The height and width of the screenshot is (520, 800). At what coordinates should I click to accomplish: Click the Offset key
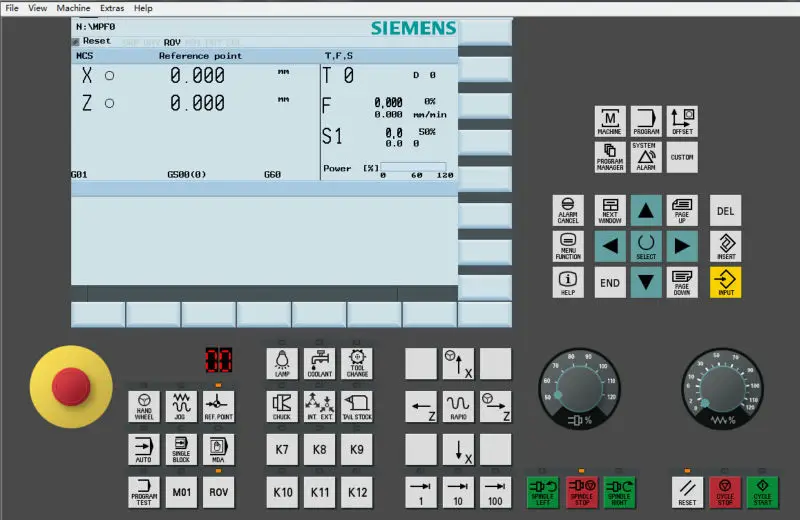(x=682, y=121)
